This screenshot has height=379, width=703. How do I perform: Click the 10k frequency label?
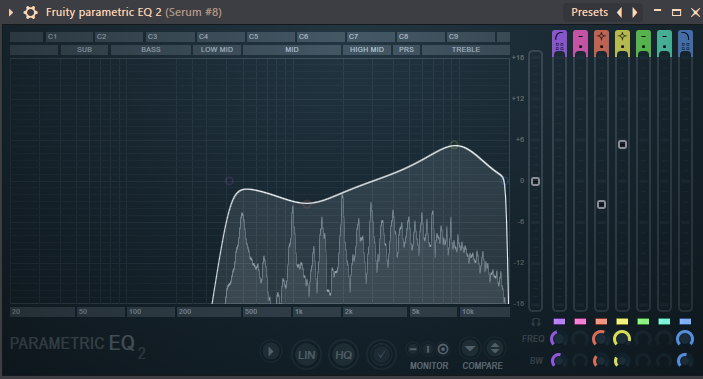pos(485,312)
